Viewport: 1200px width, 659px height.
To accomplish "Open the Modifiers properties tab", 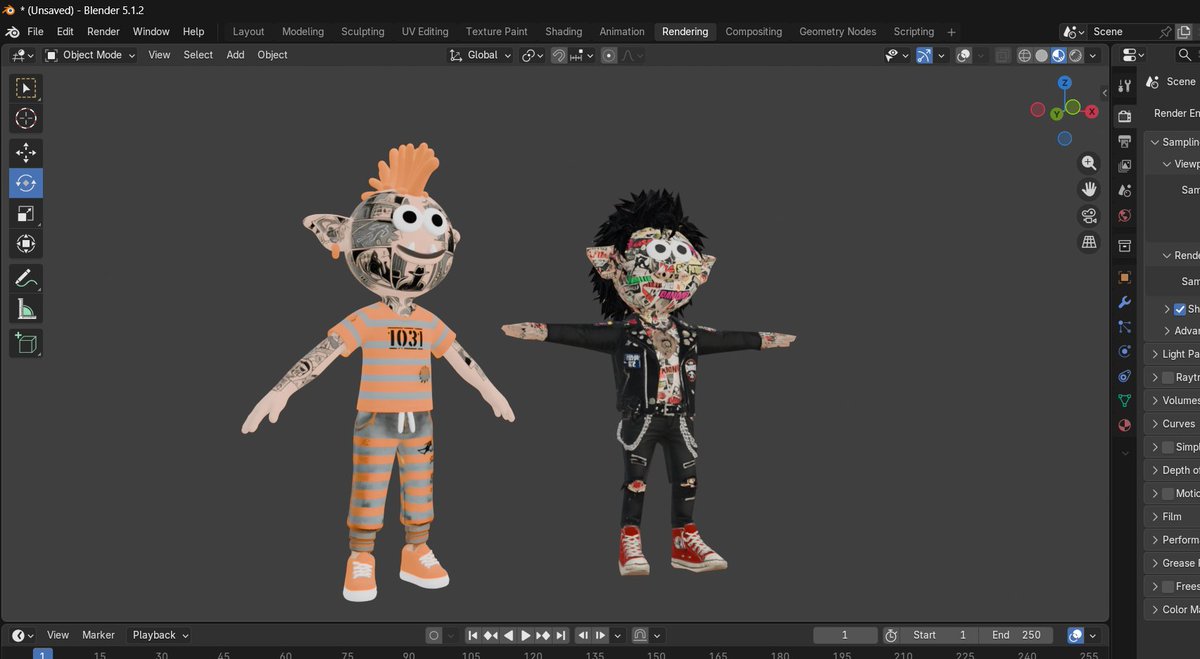I will (x=1125, y=302).
